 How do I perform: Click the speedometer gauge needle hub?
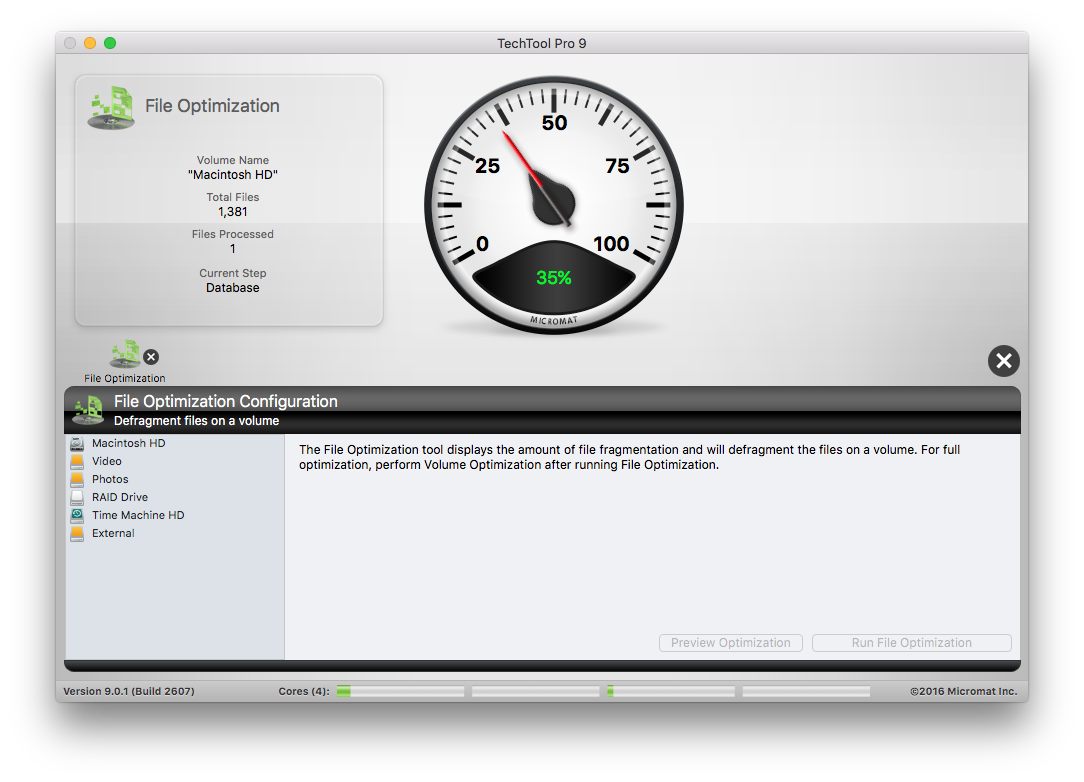click(554, 203)
